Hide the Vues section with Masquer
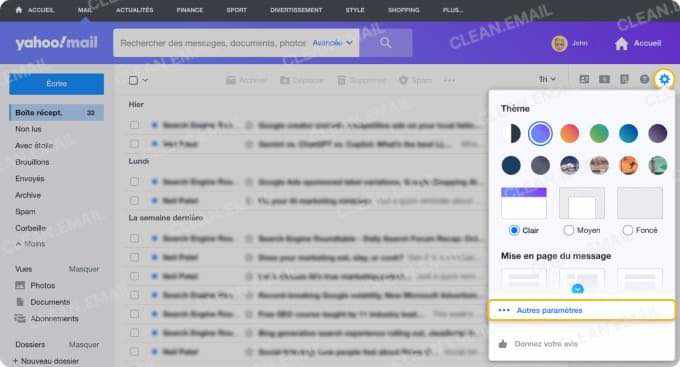 point(84,269)
